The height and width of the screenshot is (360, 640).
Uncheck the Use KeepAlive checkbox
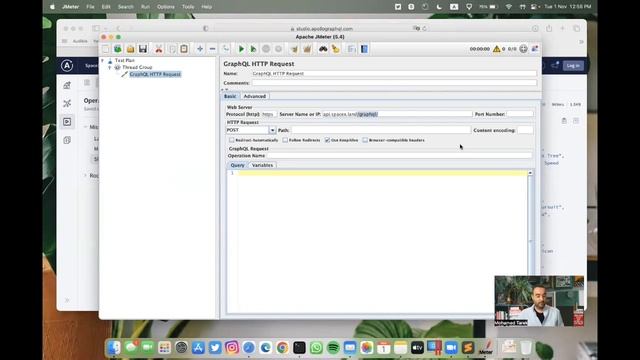[327, 140]
